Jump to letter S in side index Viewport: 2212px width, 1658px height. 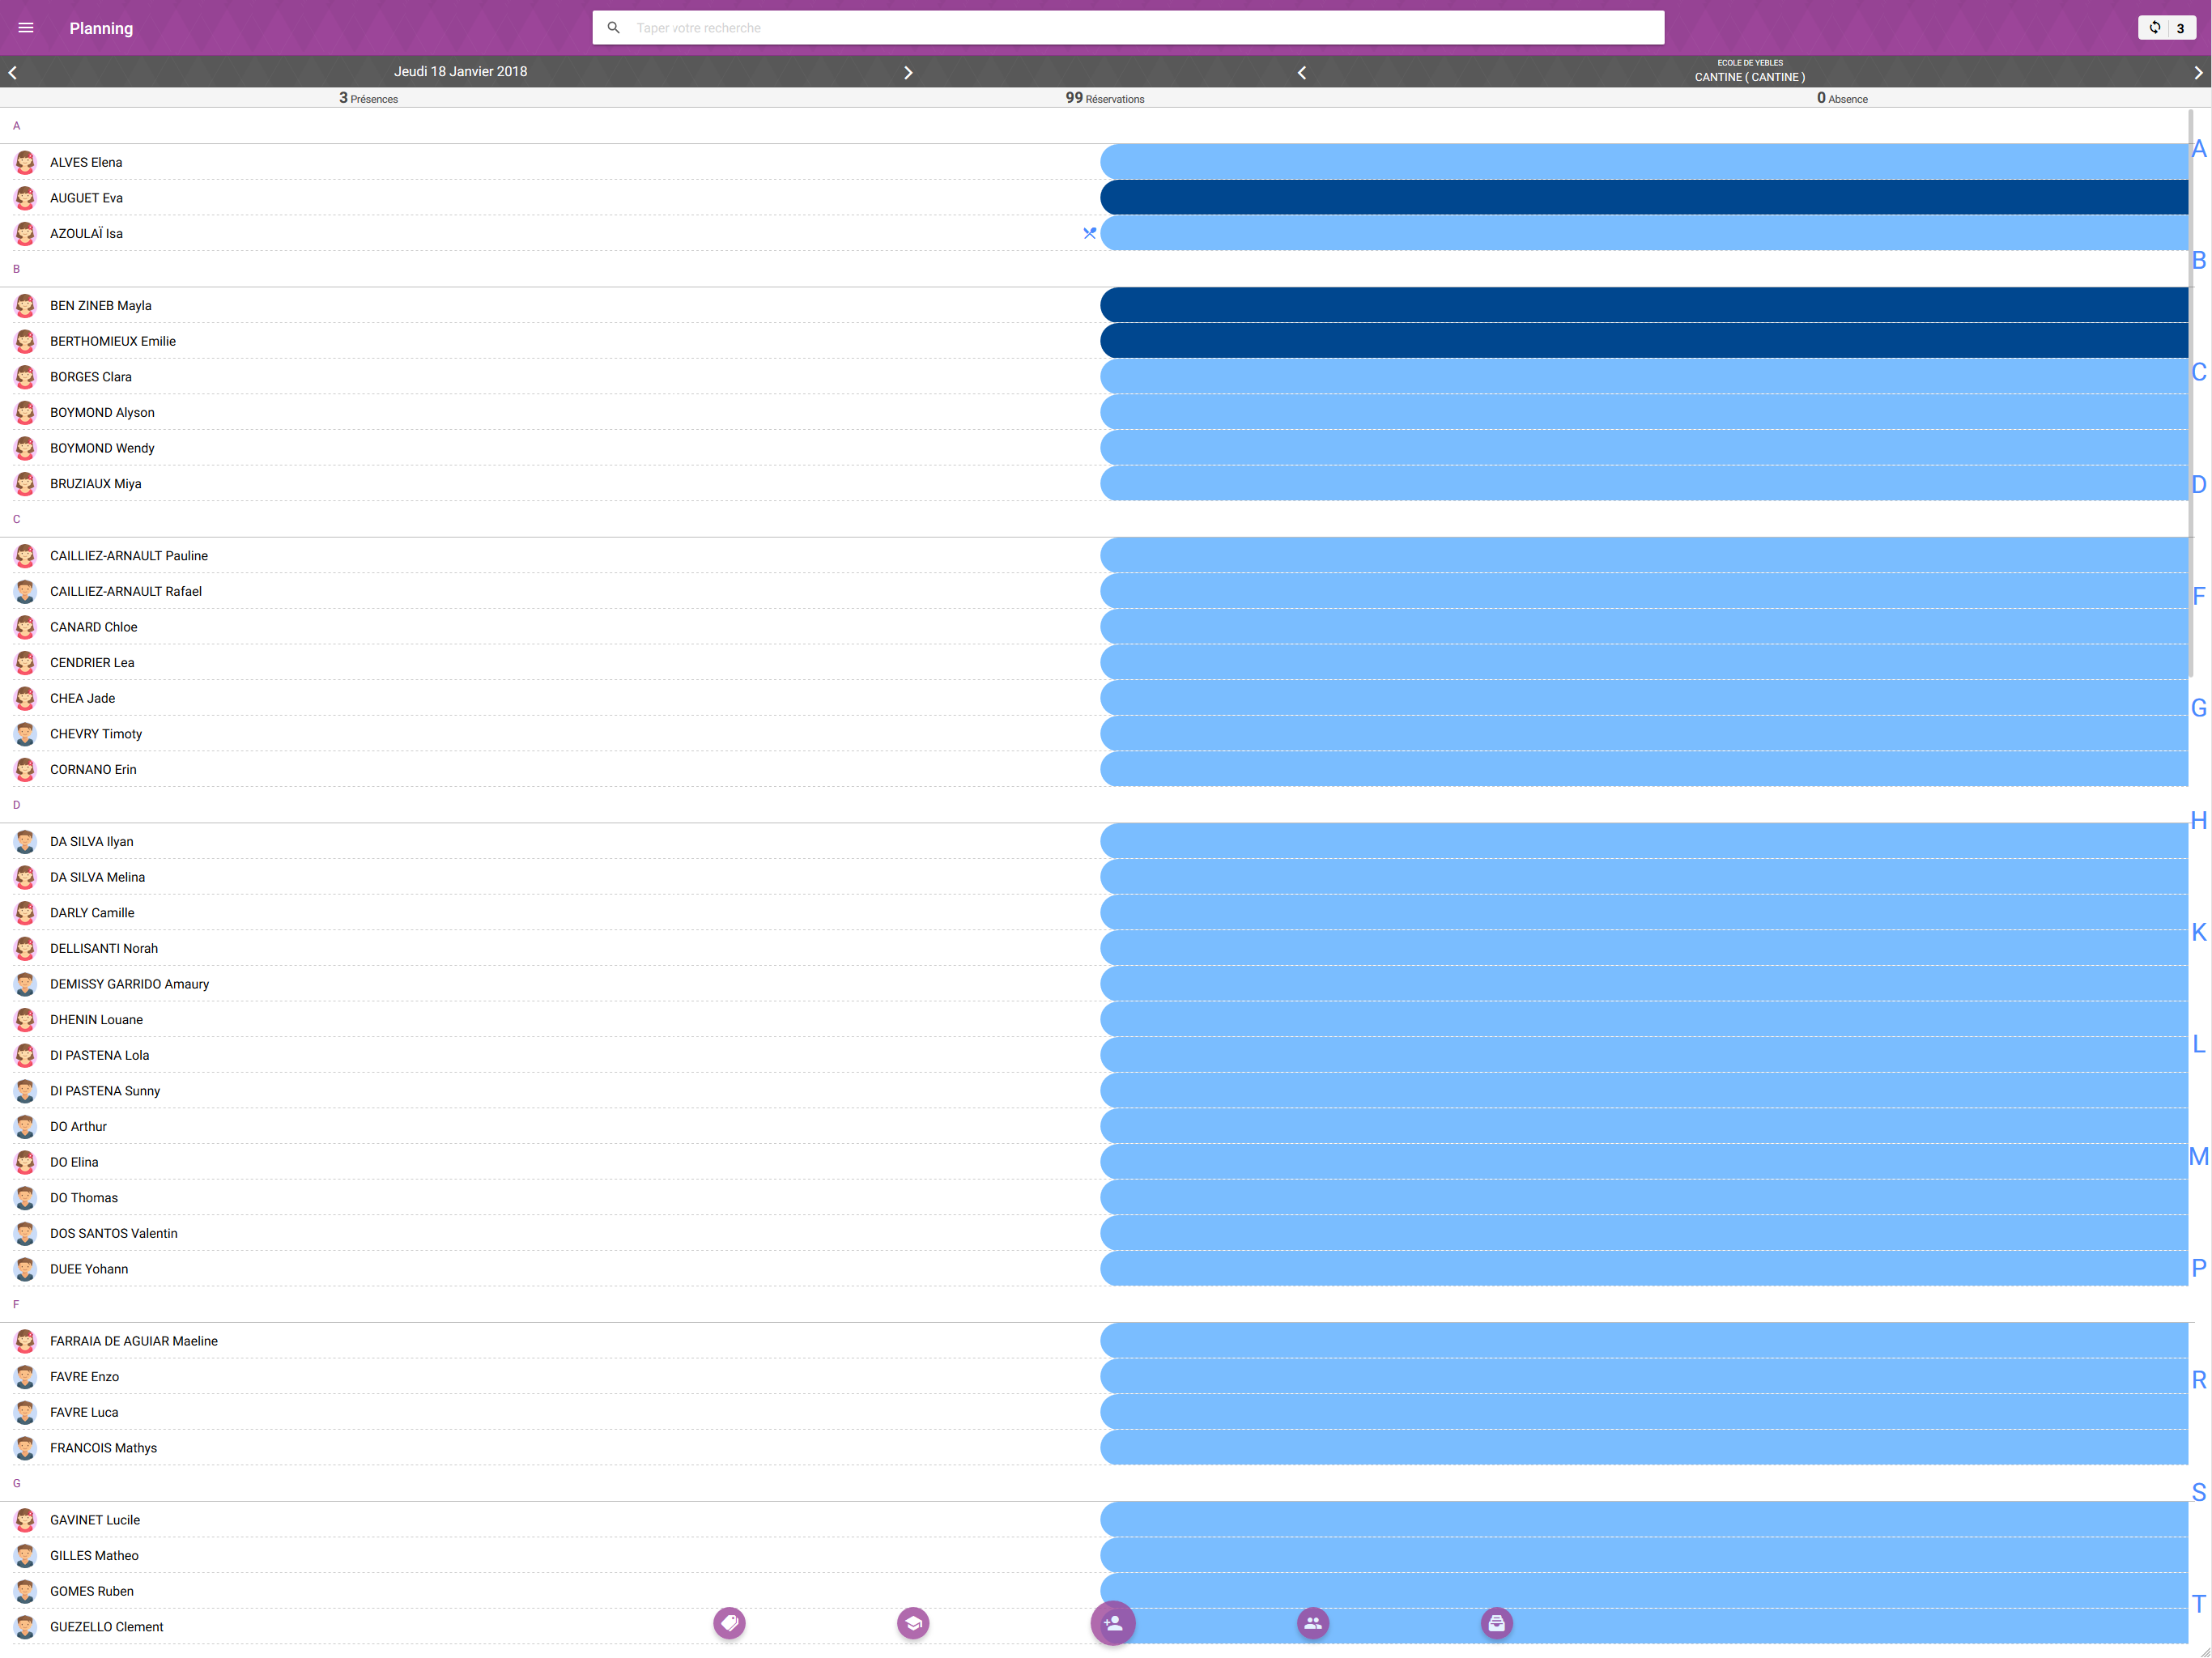click(2199, 1493)
